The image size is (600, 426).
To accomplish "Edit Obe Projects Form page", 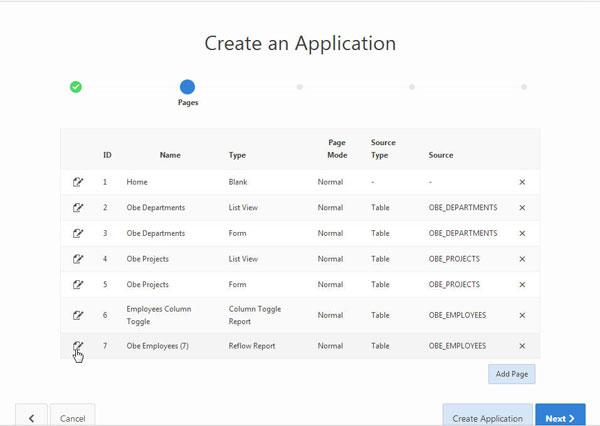I will [x=78, y=284].
